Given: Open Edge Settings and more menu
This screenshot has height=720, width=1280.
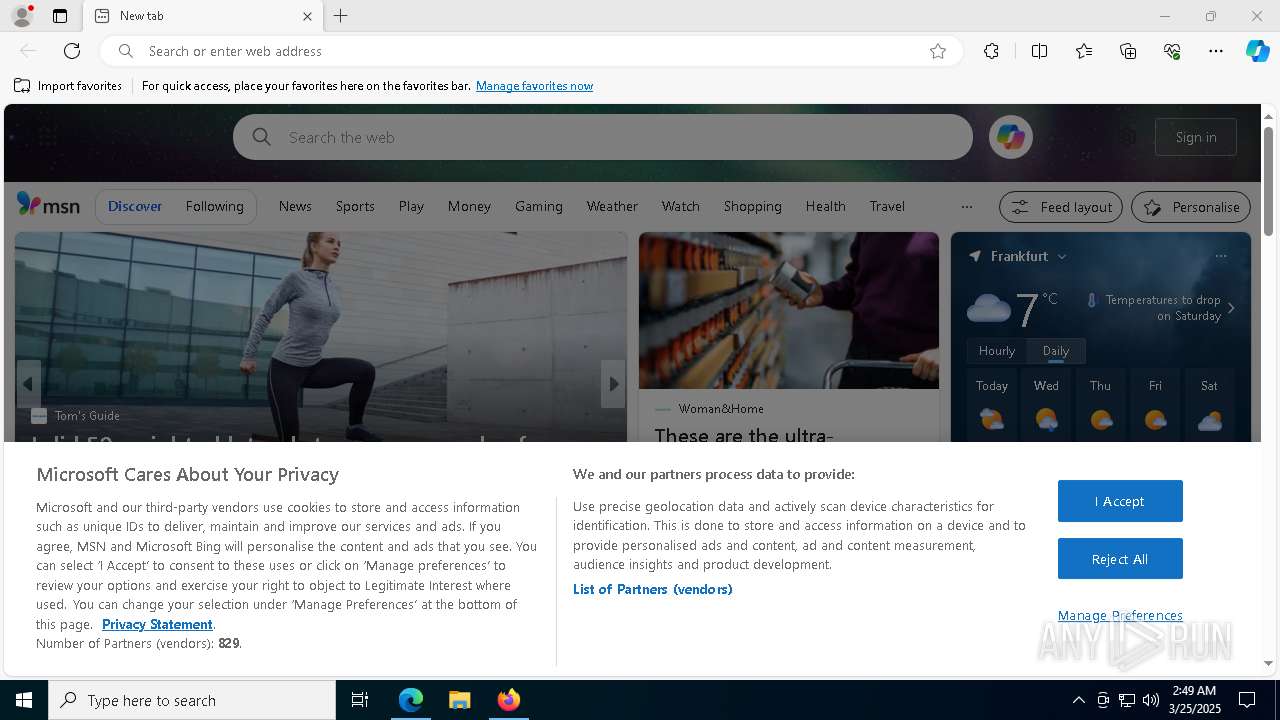Looking at the screenshot, I should tap(1216, 51).
